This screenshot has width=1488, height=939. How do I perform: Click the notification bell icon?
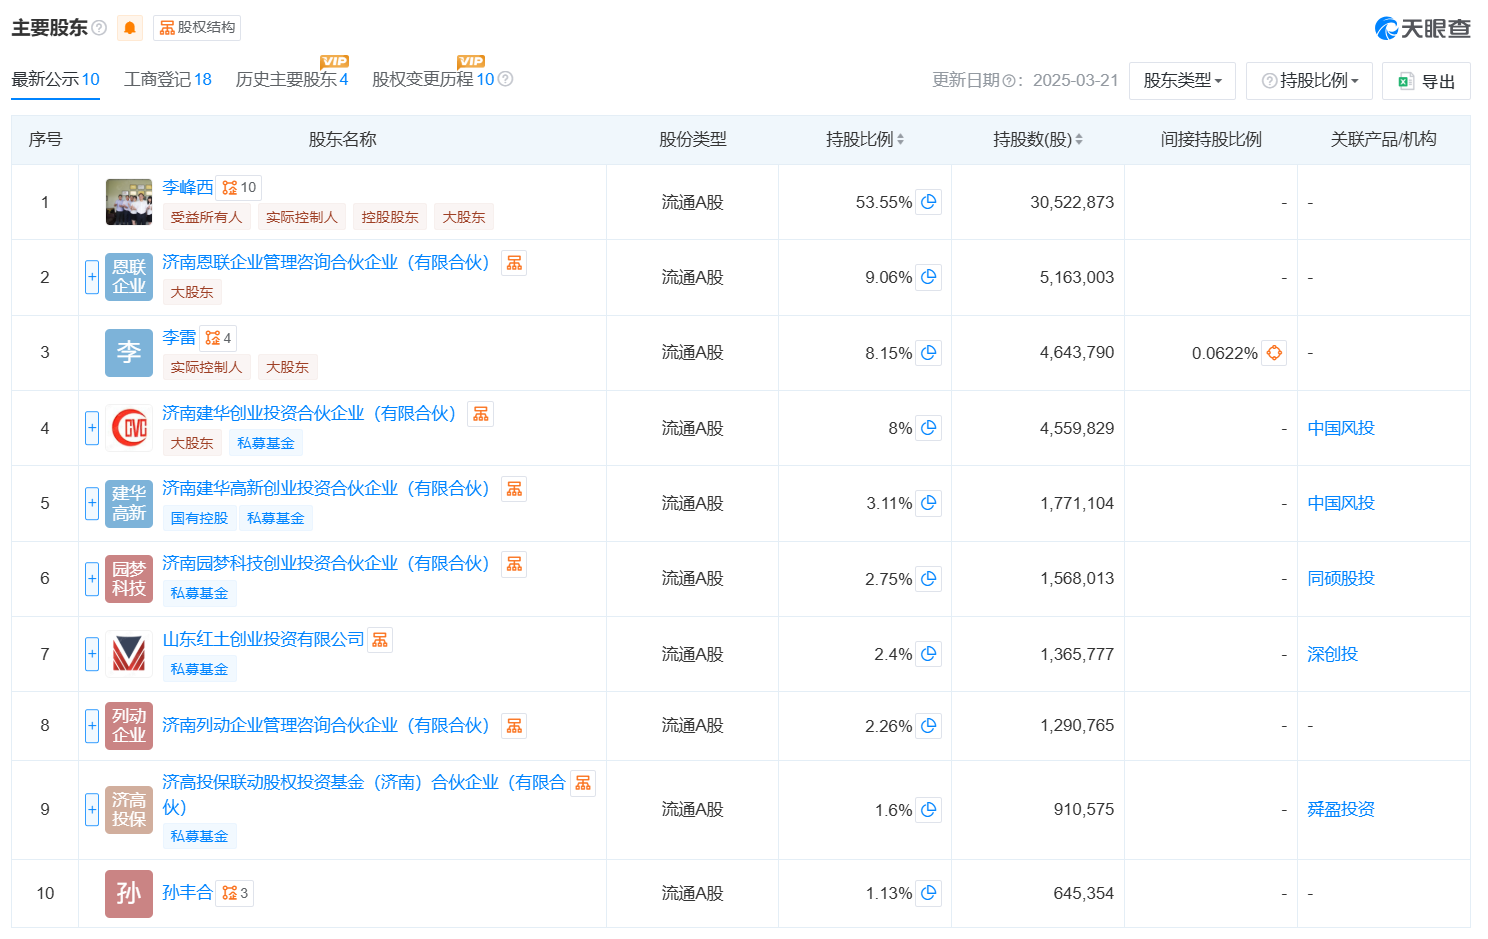point(128,28)
